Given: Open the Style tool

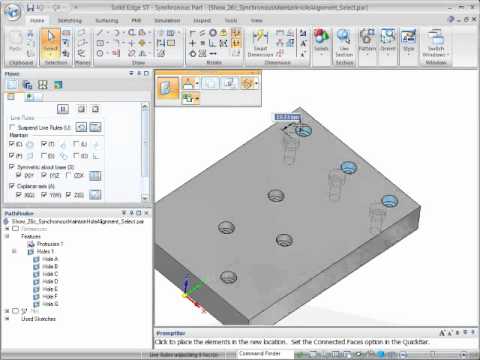Looking at the screenshot, I should tap(408, 42).
